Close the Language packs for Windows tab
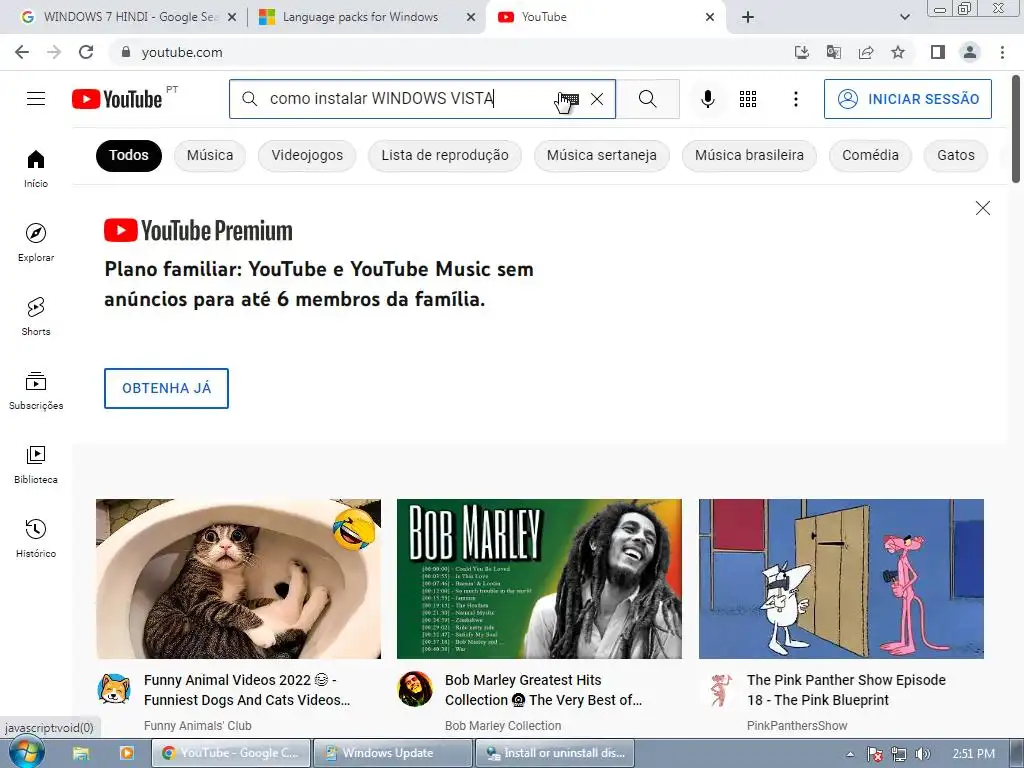This screenshot has height=768, width=1024. [471, 17]
